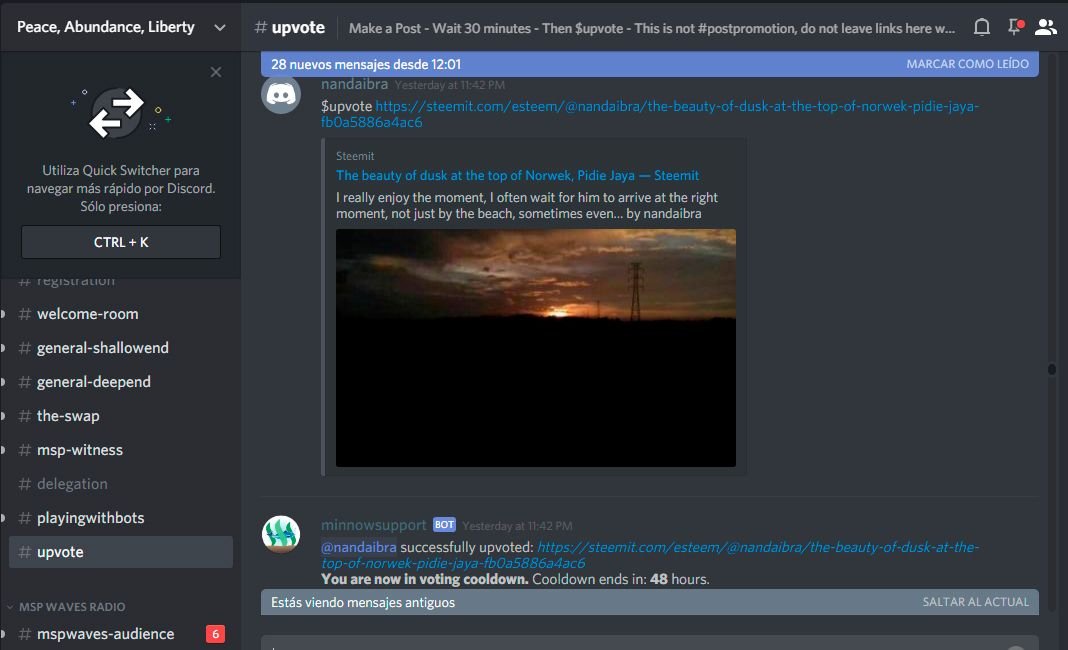Open the notification settings bell icon
The height and width of the screenshot is (650, 1068).
981,27
